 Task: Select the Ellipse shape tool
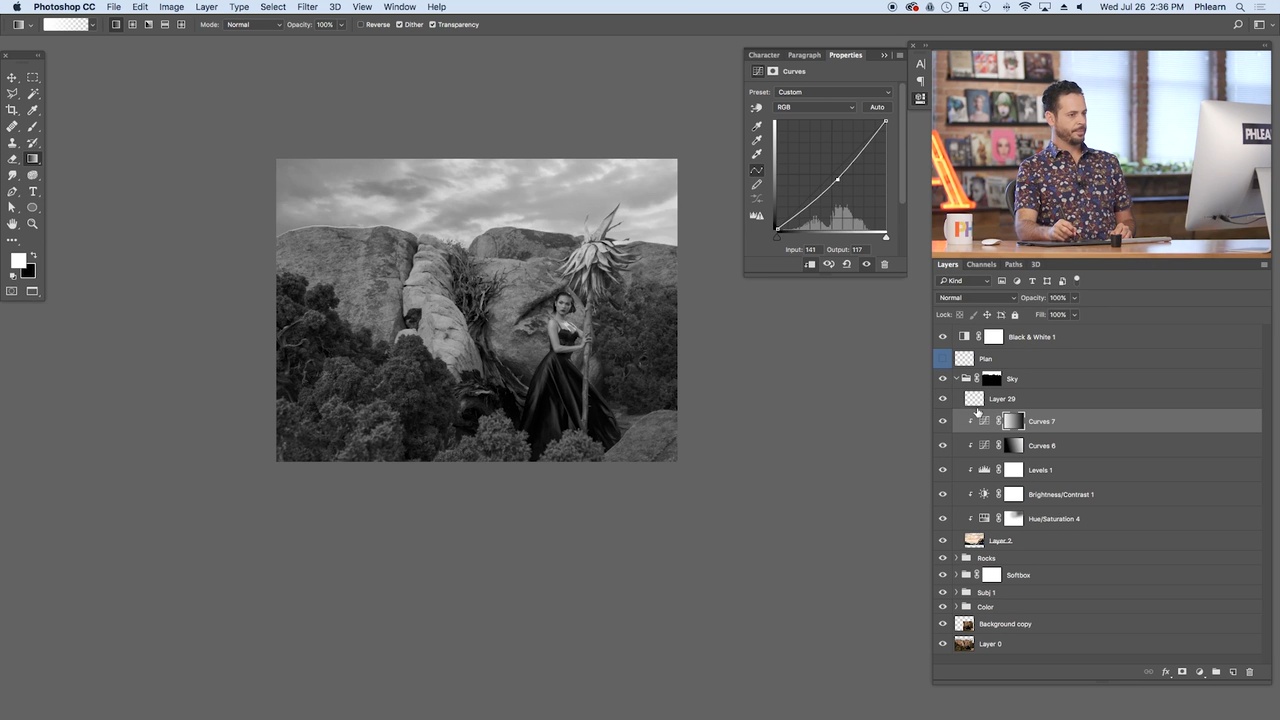point(33,208)
